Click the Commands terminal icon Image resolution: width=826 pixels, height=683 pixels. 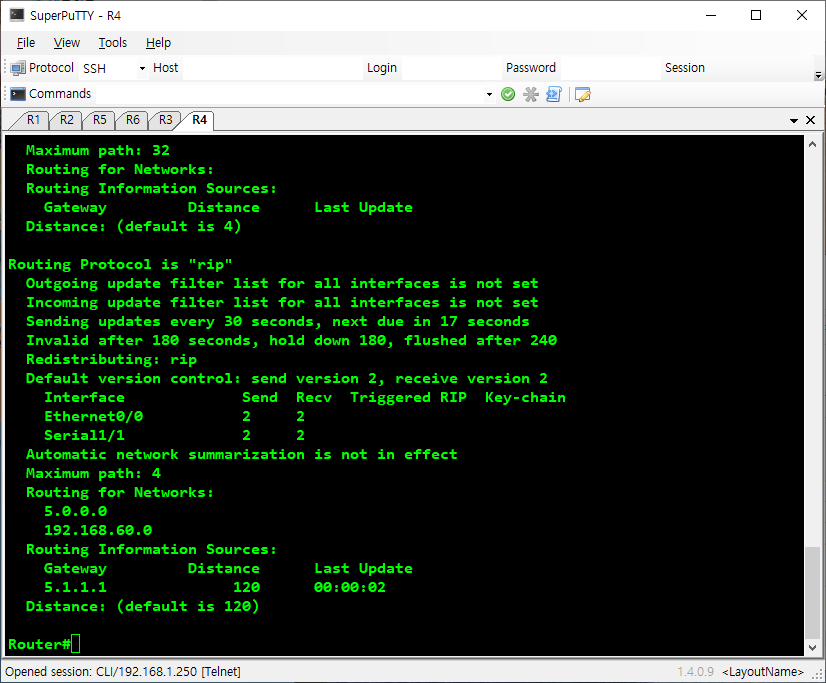[18, 94]
